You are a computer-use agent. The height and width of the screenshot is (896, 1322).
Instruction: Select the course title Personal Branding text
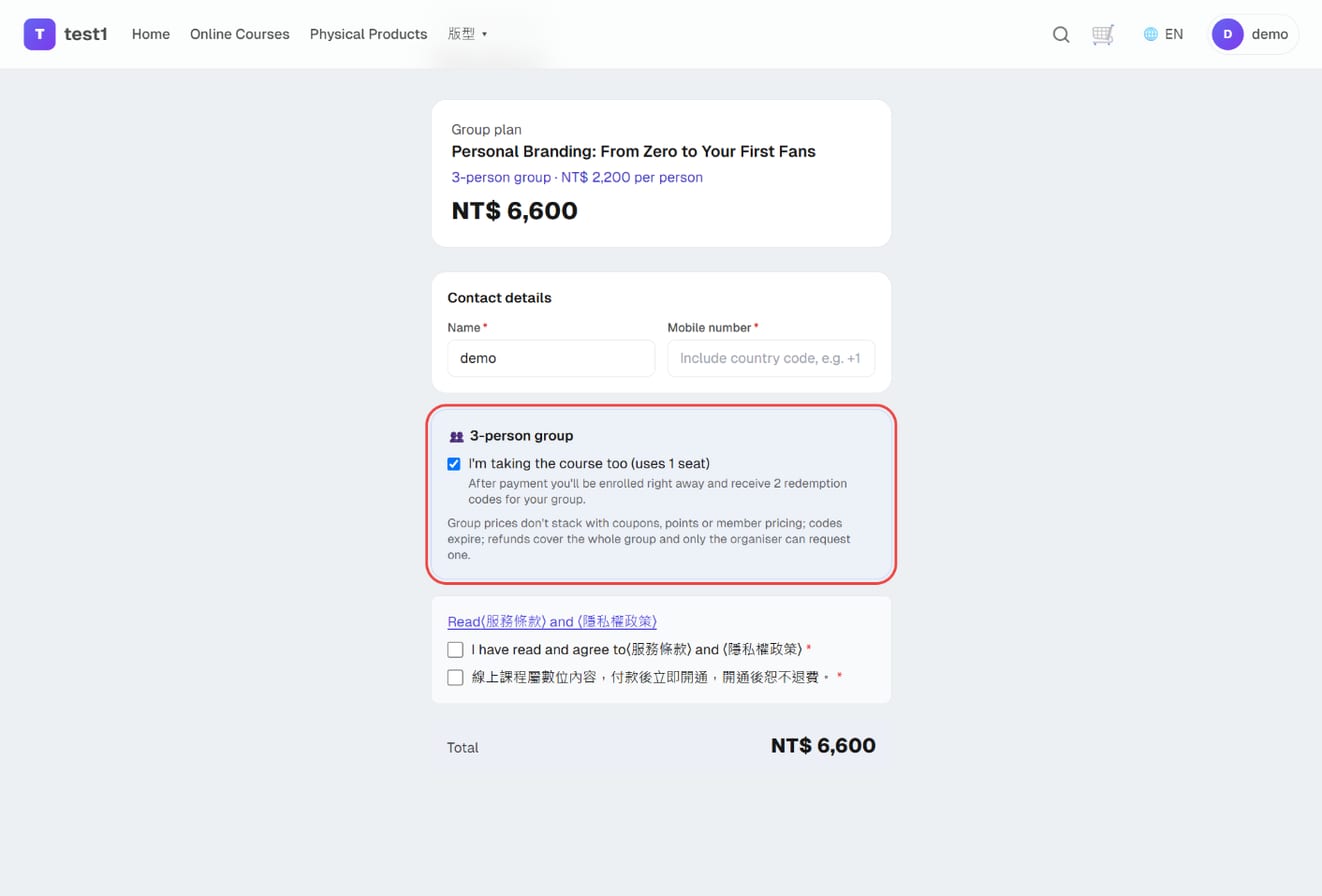coord(634,152)
